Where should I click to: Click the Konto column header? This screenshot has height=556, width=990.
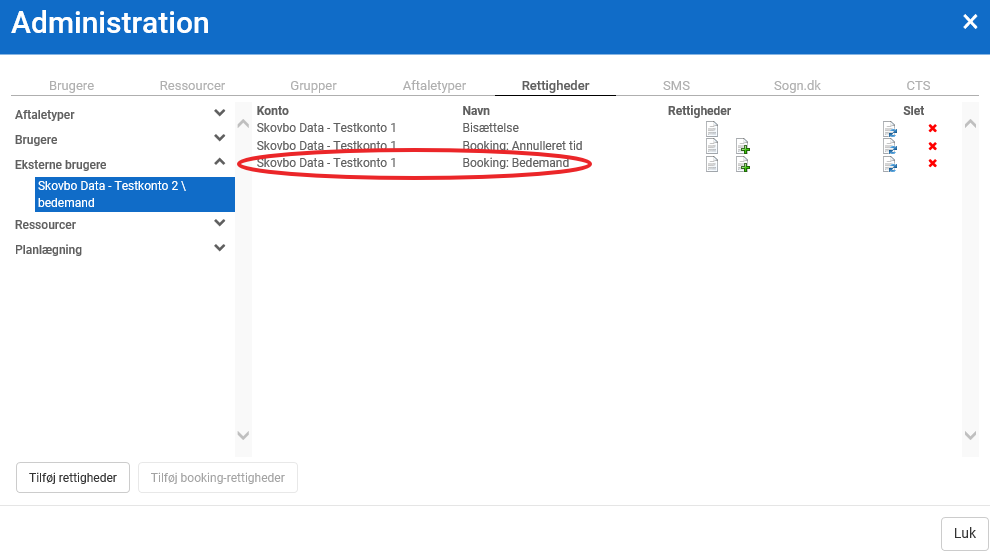click(x=272, y=110)
